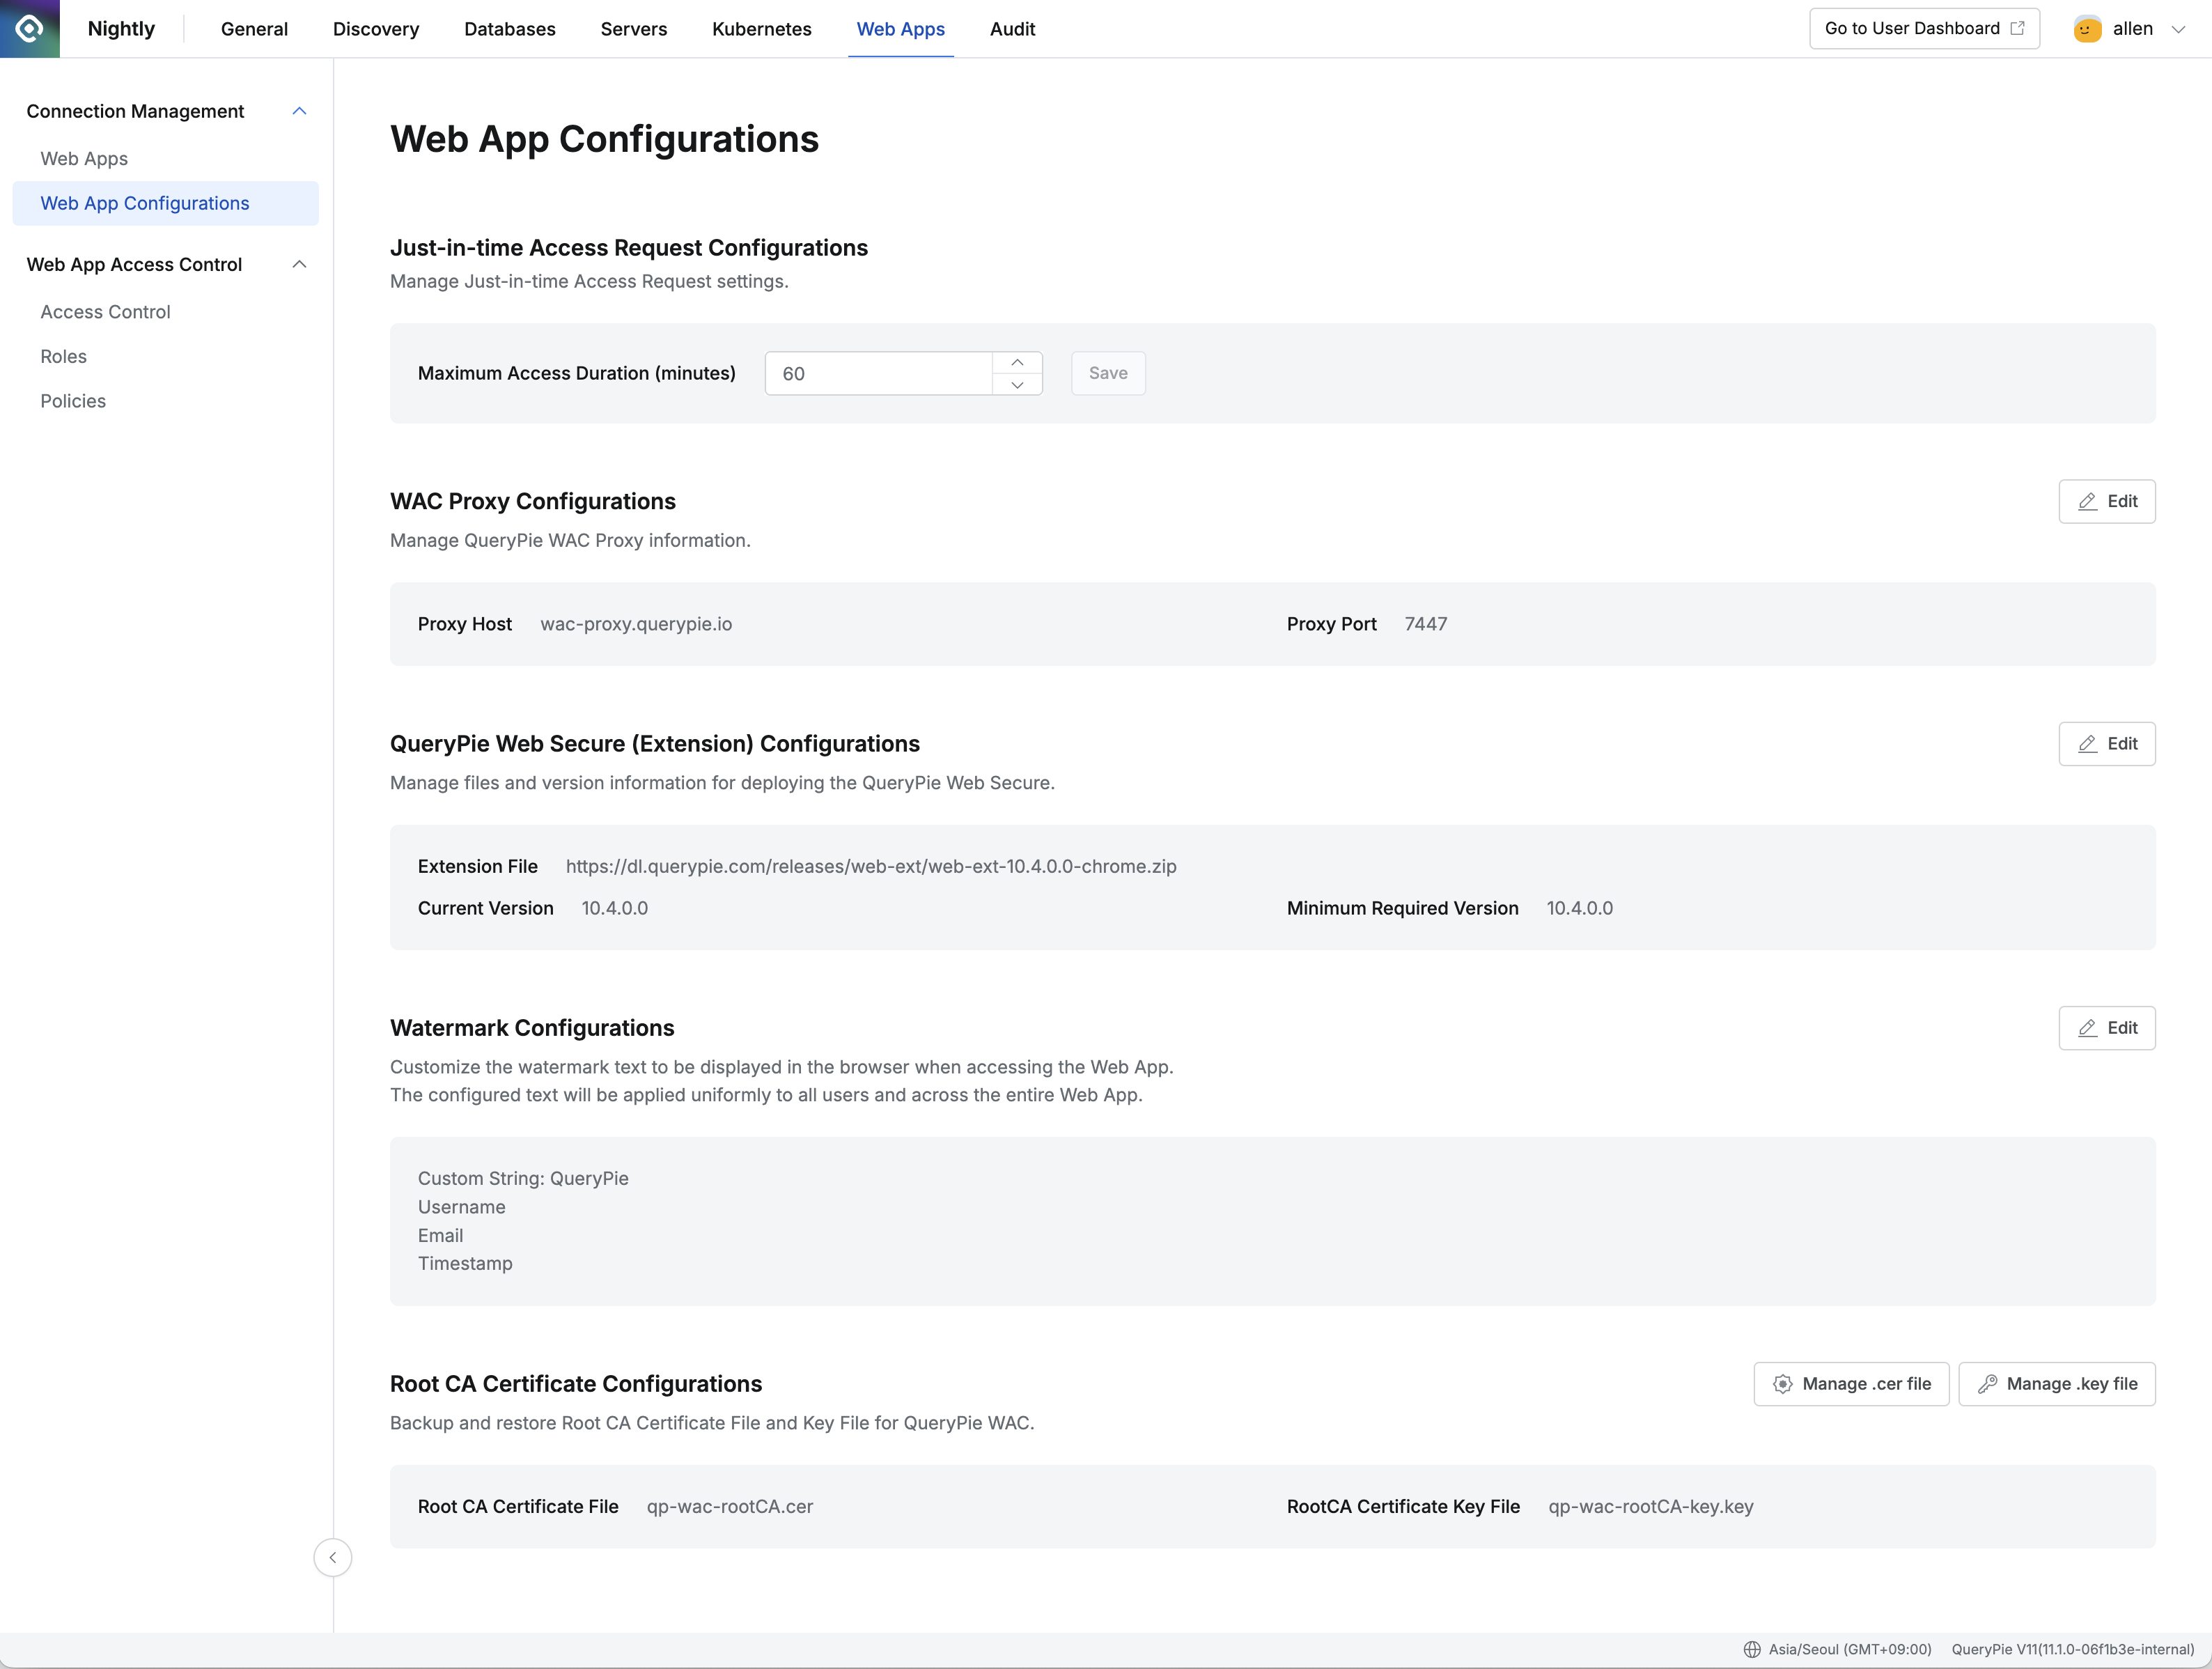Open the Databases tab

tap(510, 29)
